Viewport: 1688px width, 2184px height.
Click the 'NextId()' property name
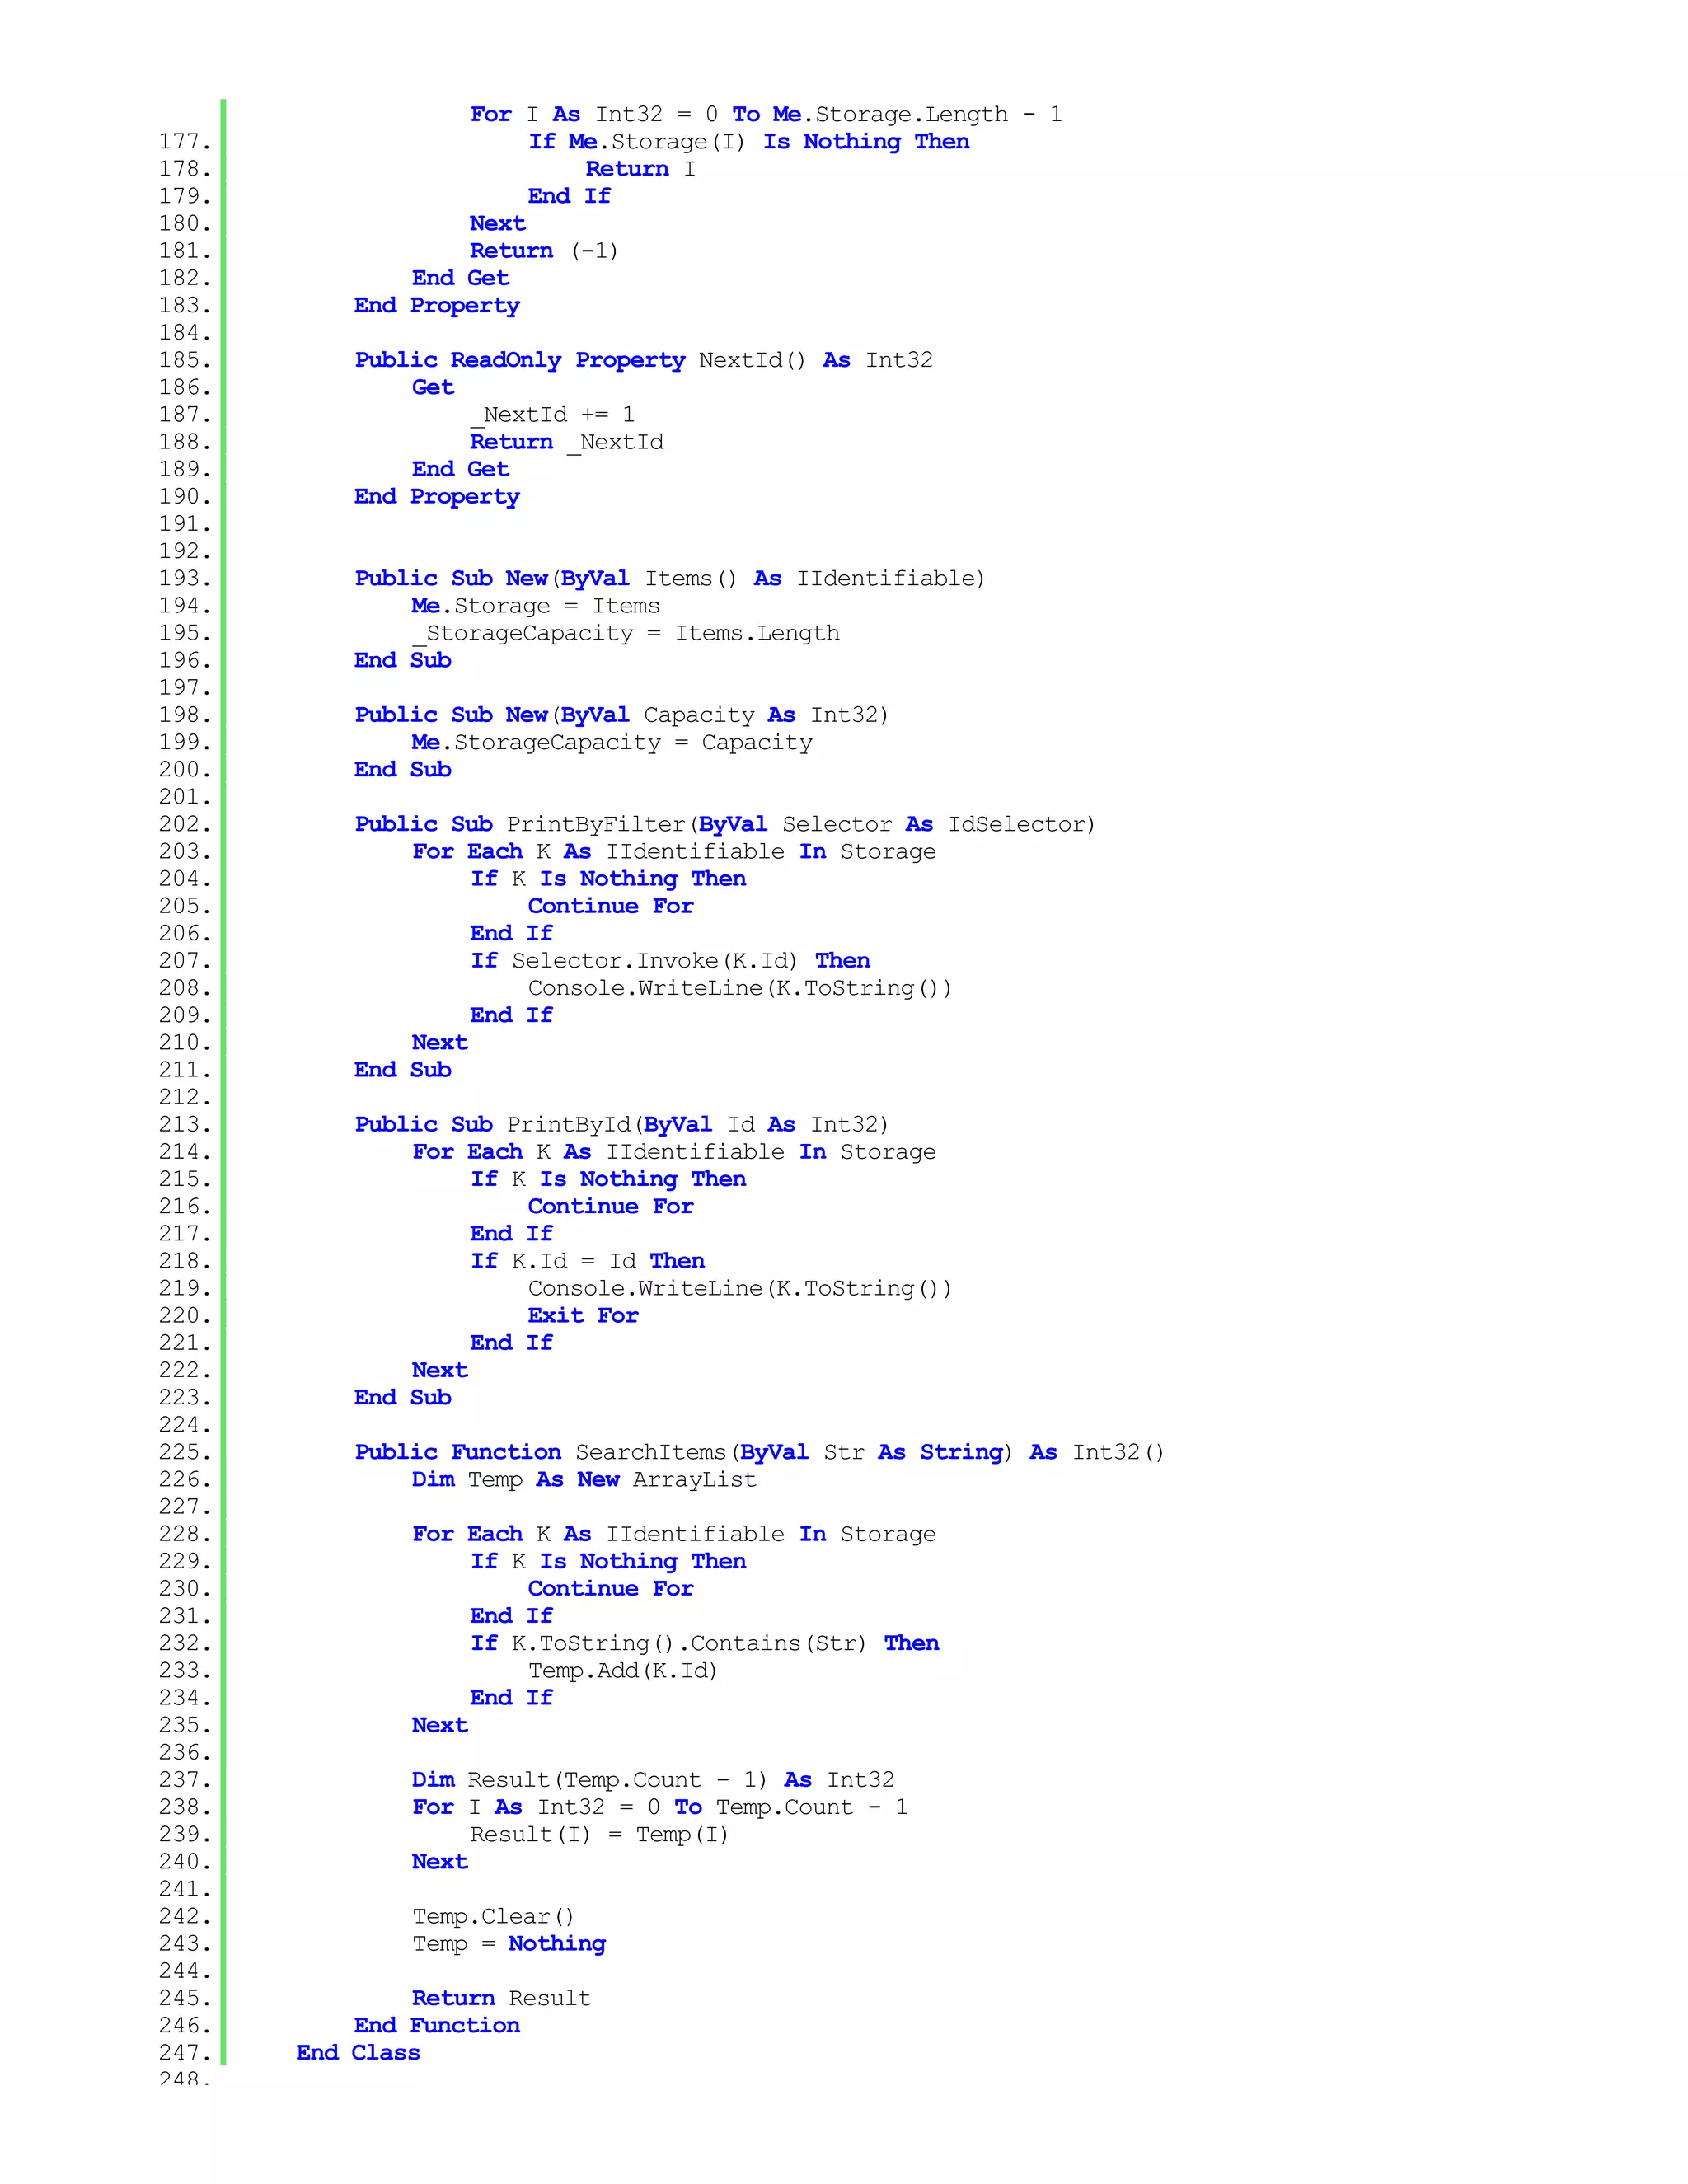(751, 361)
